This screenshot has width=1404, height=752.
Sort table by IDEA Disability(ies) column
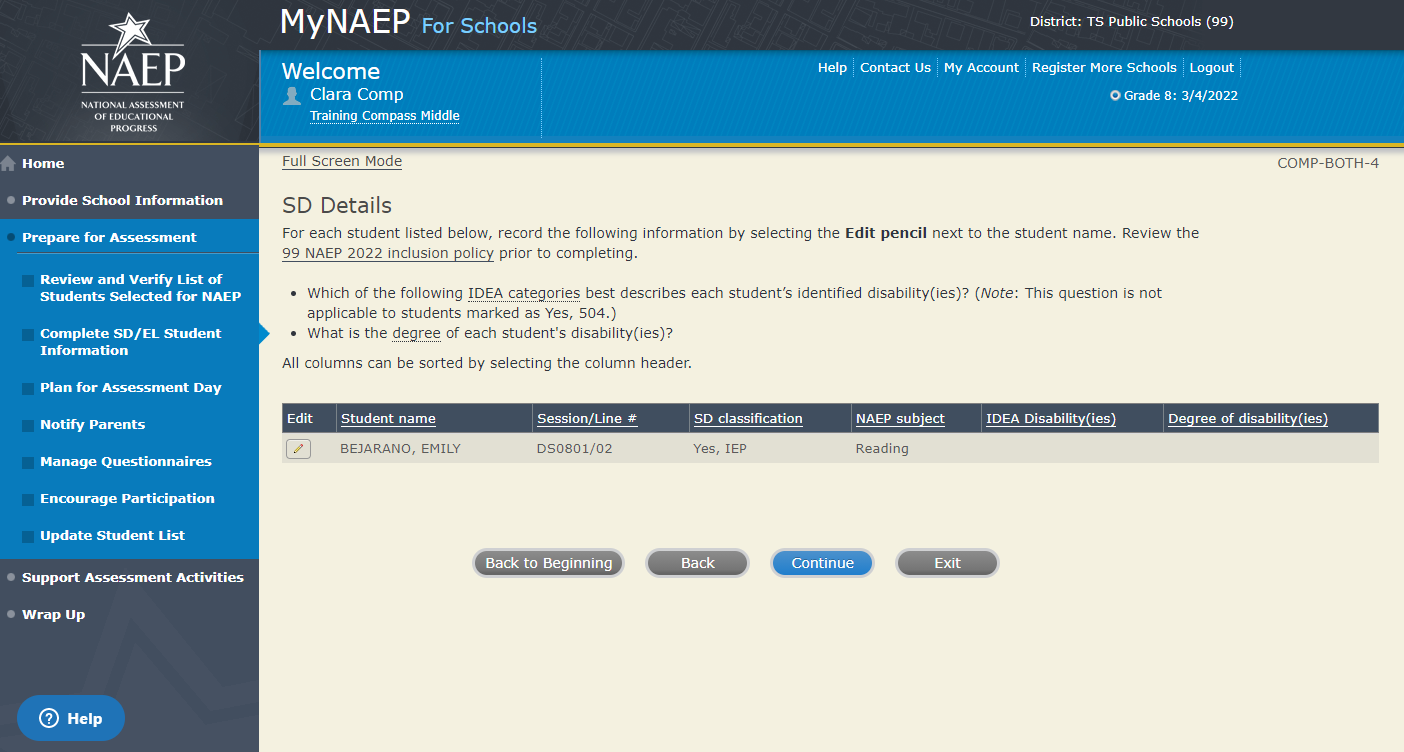pos(1051,419)
